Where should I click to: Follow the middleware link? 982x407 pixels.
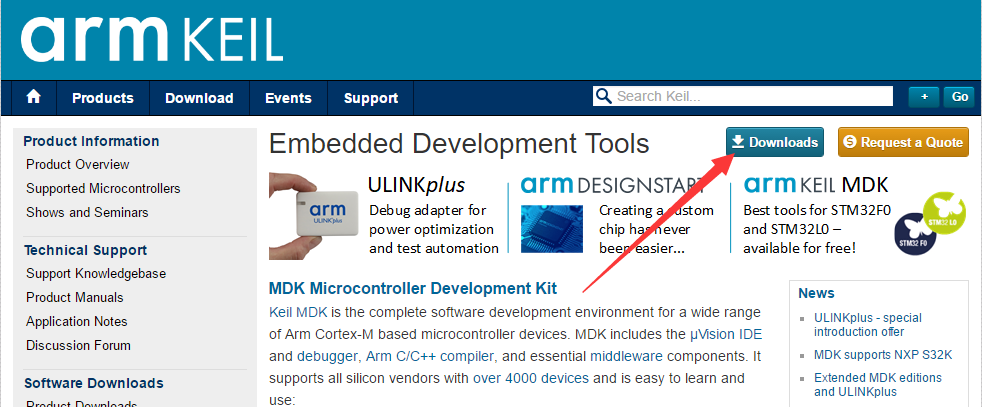click(626, 357)
